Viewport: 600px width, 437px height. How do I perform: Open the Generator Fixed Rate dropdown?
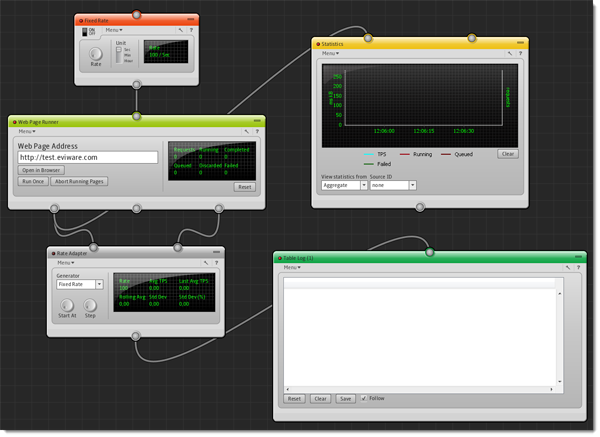point(80,284)
